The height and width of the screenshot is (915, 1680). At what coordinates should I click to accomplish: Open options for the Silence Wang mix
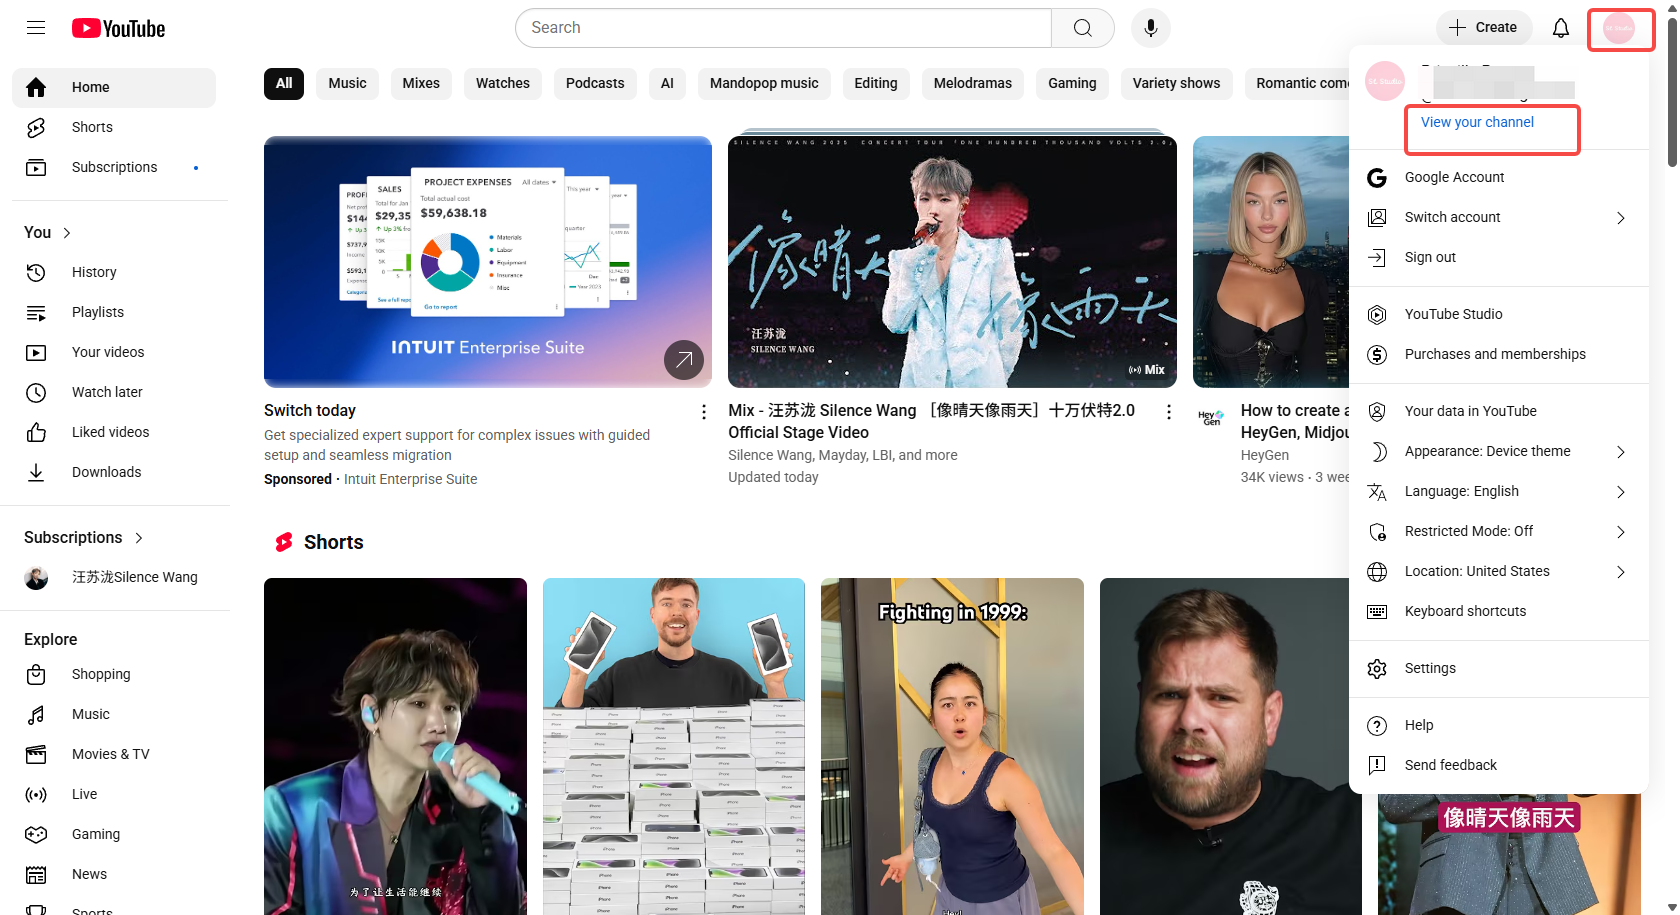pyautogui.click(x=1168, y=412)
